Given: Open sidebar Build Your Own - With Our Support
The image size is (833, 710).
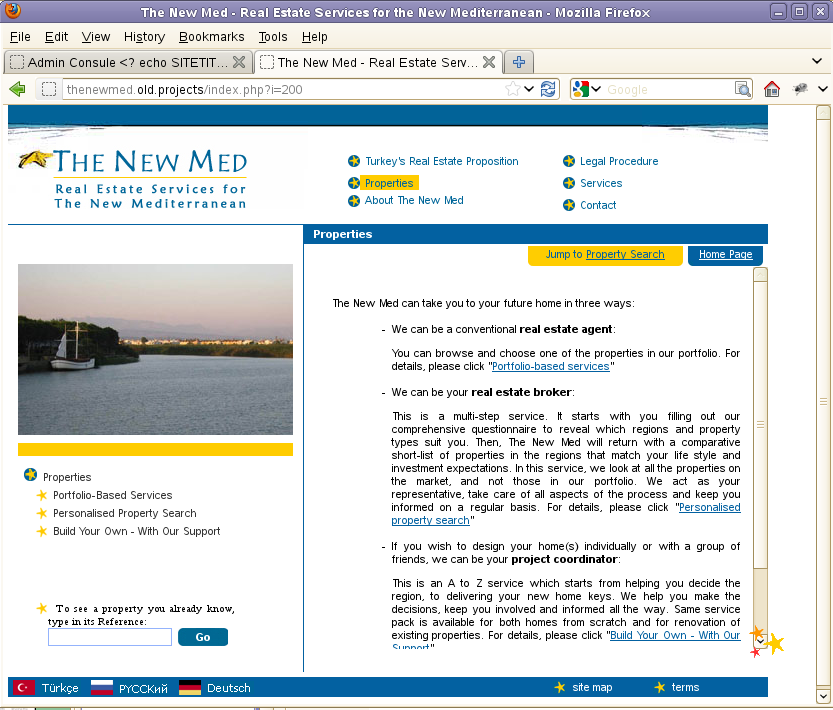Looking at the screenshot, I should pyautogui.click(x=137, y=531).
